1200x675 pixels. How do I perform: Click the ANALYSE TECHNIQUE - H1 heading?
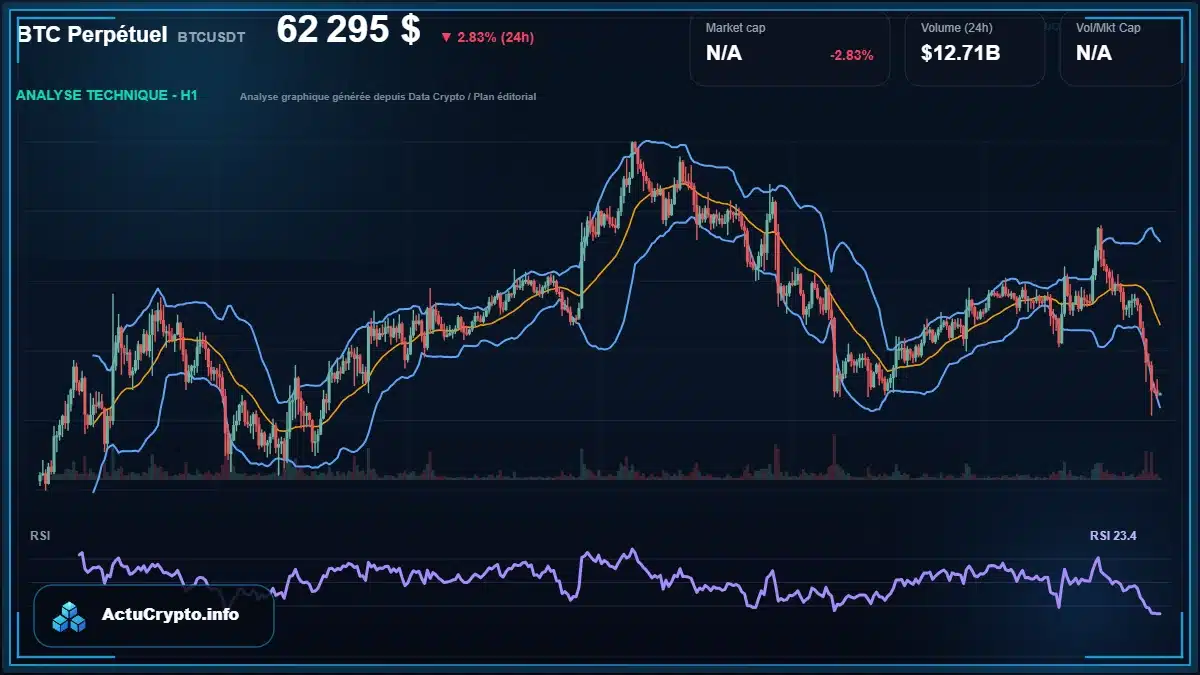click(107, 95)
